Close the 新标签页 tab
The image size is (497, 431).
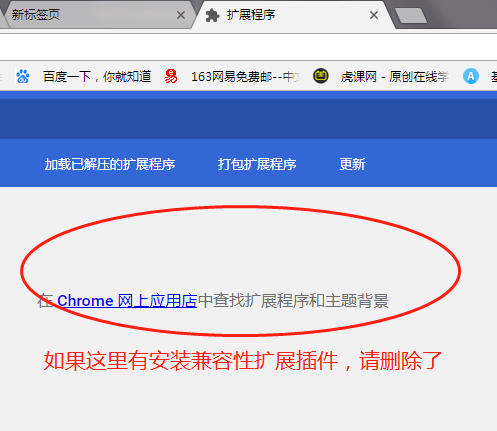181,15
